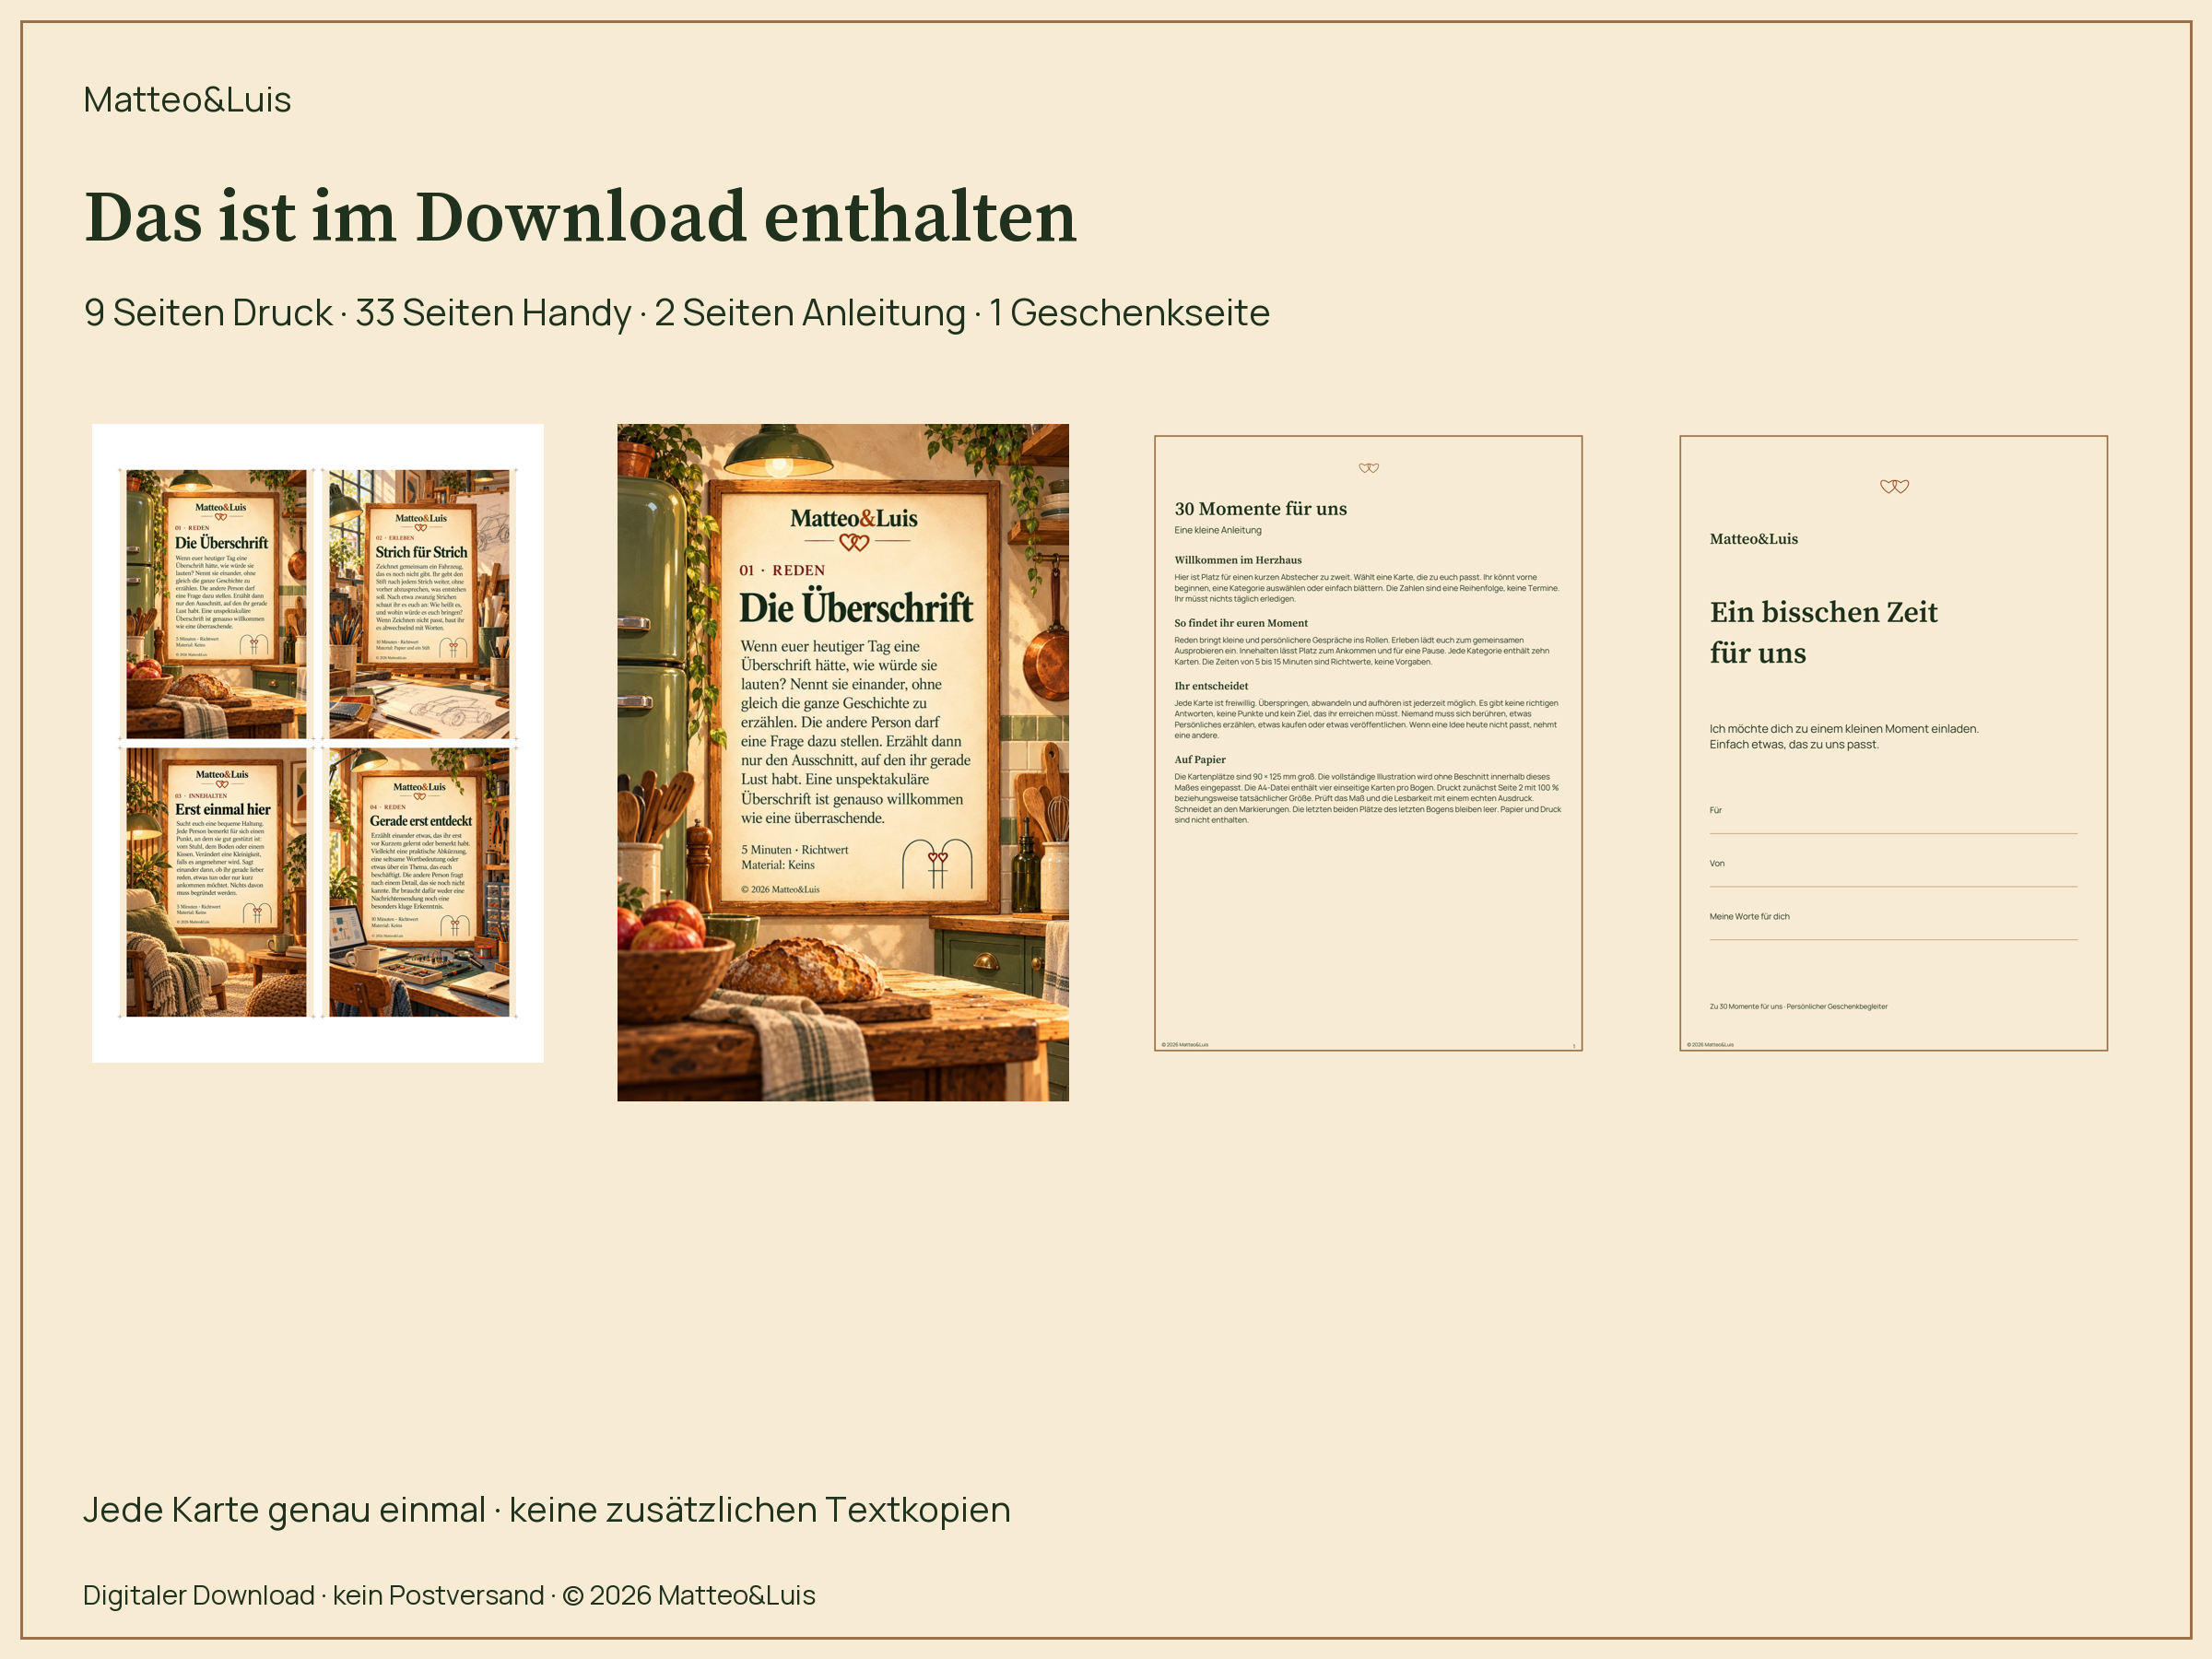Viewport: 2212px width, 1659px height.
Task: Select the 'Strich für Strich' card in print sheet
Action: [419, 604]
